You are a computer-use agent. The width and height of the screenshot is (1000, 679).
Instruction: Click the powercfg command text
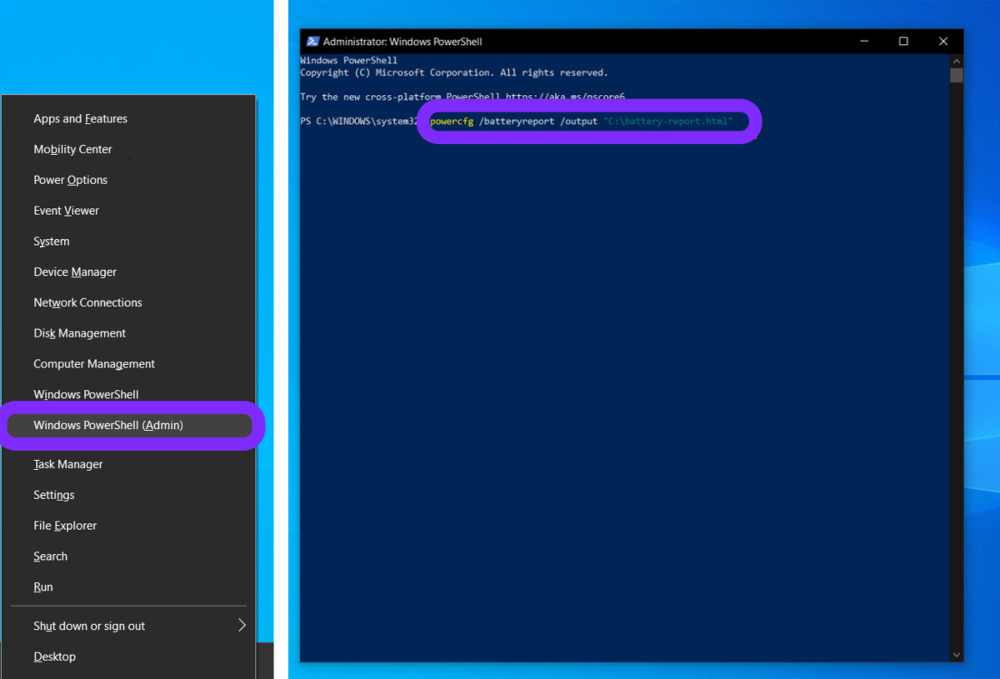[452, 121]
